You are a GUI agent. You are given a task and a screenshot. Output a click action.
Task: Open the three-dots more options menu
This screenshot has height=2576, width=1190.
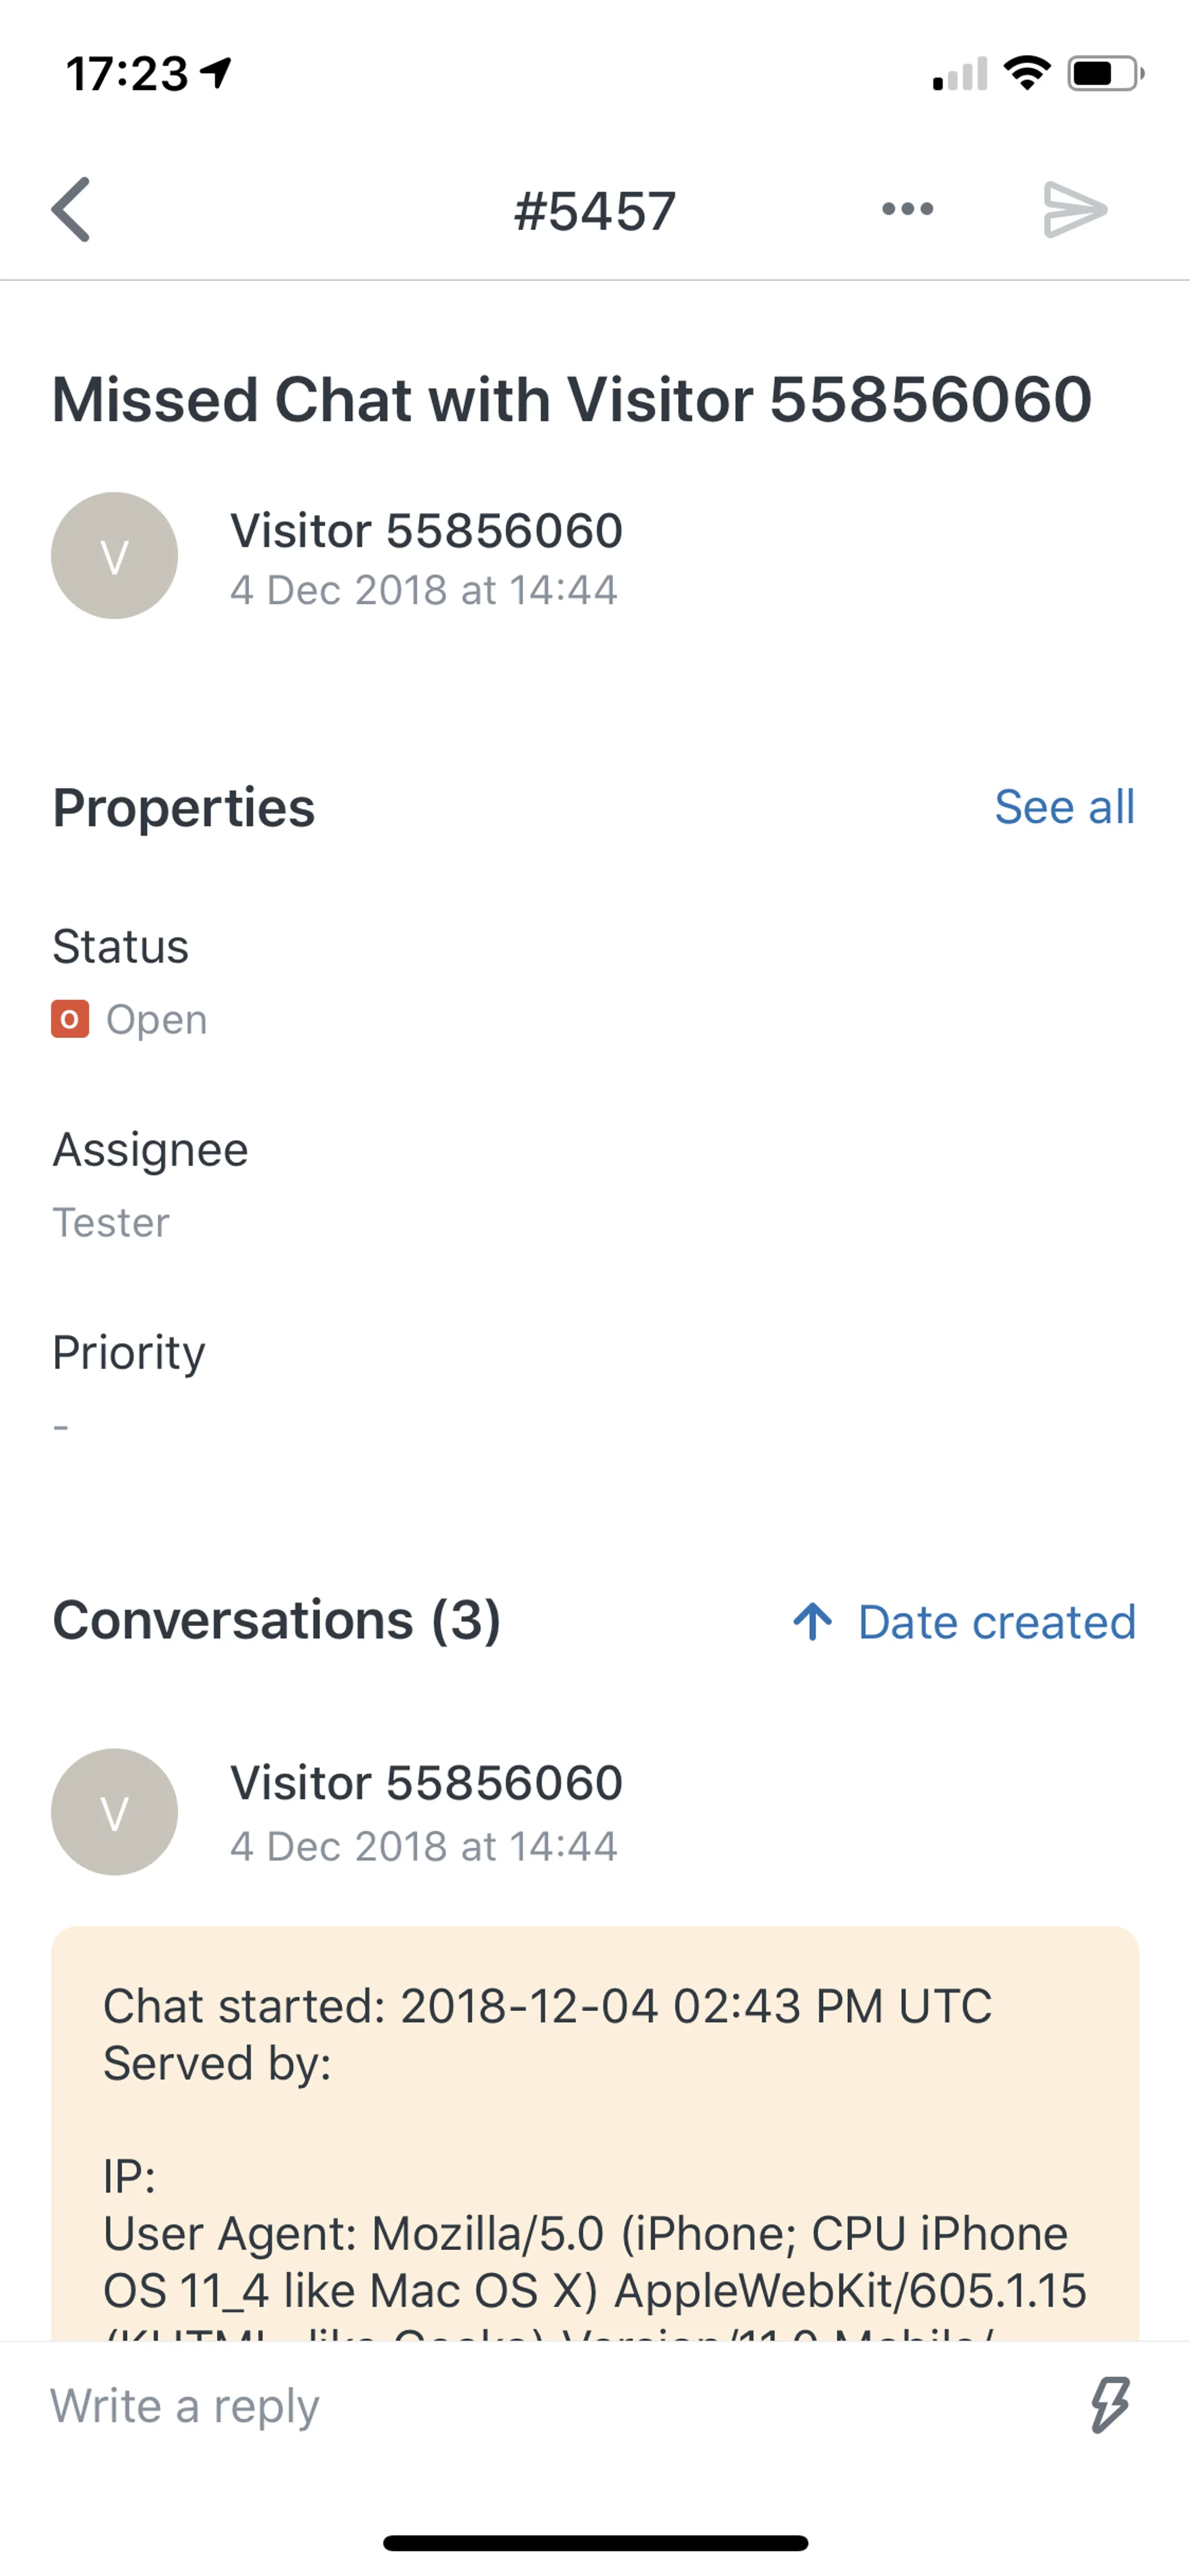907,209
